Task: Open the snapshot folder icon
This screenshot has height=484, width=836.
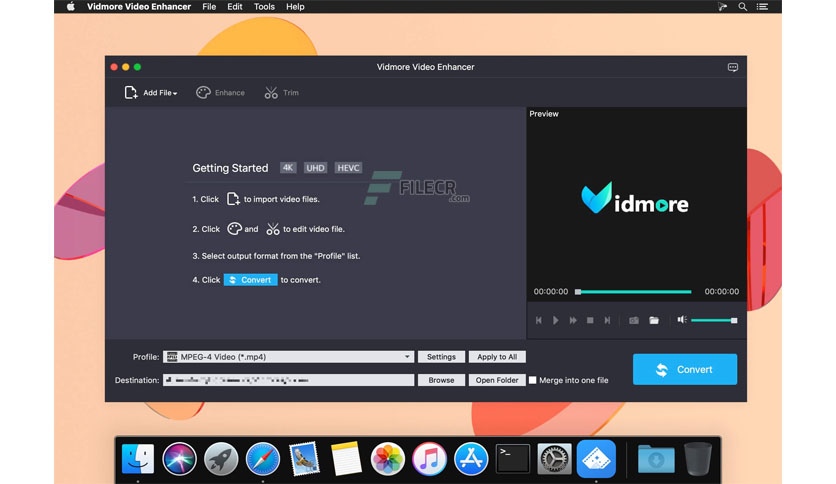Action: (x=654, y=320)
